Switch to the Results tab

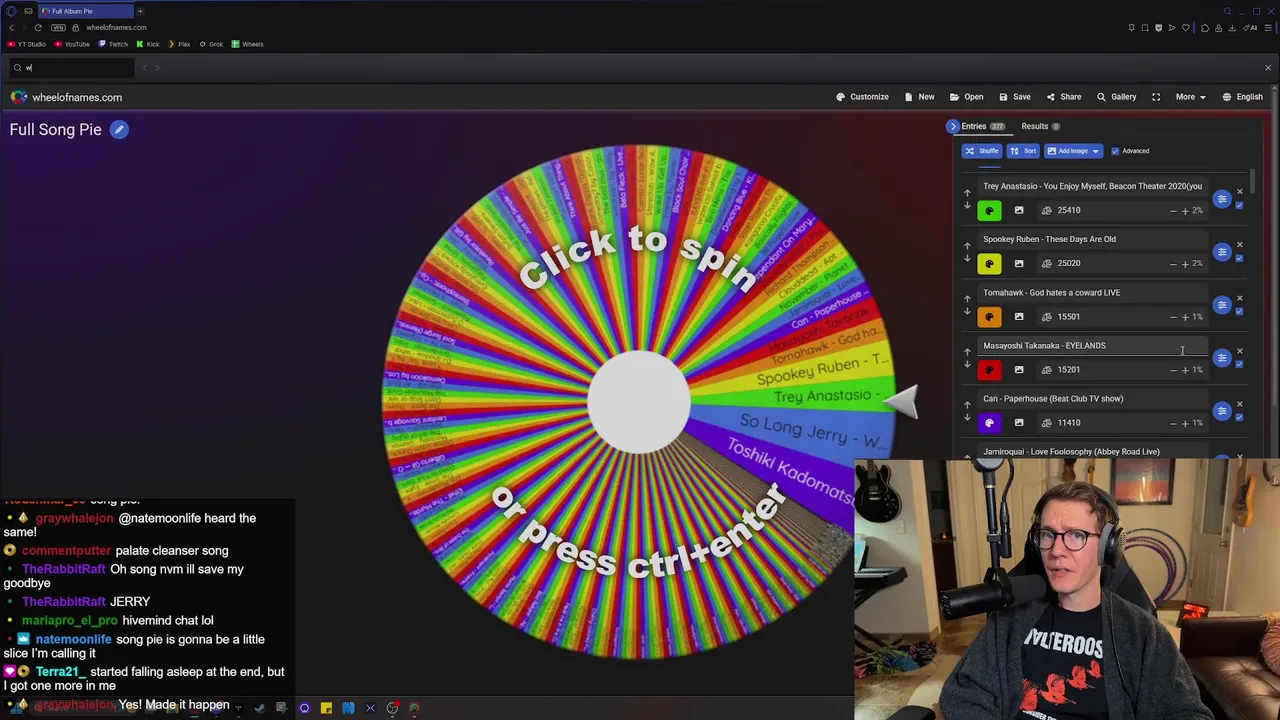point(1040,127)
